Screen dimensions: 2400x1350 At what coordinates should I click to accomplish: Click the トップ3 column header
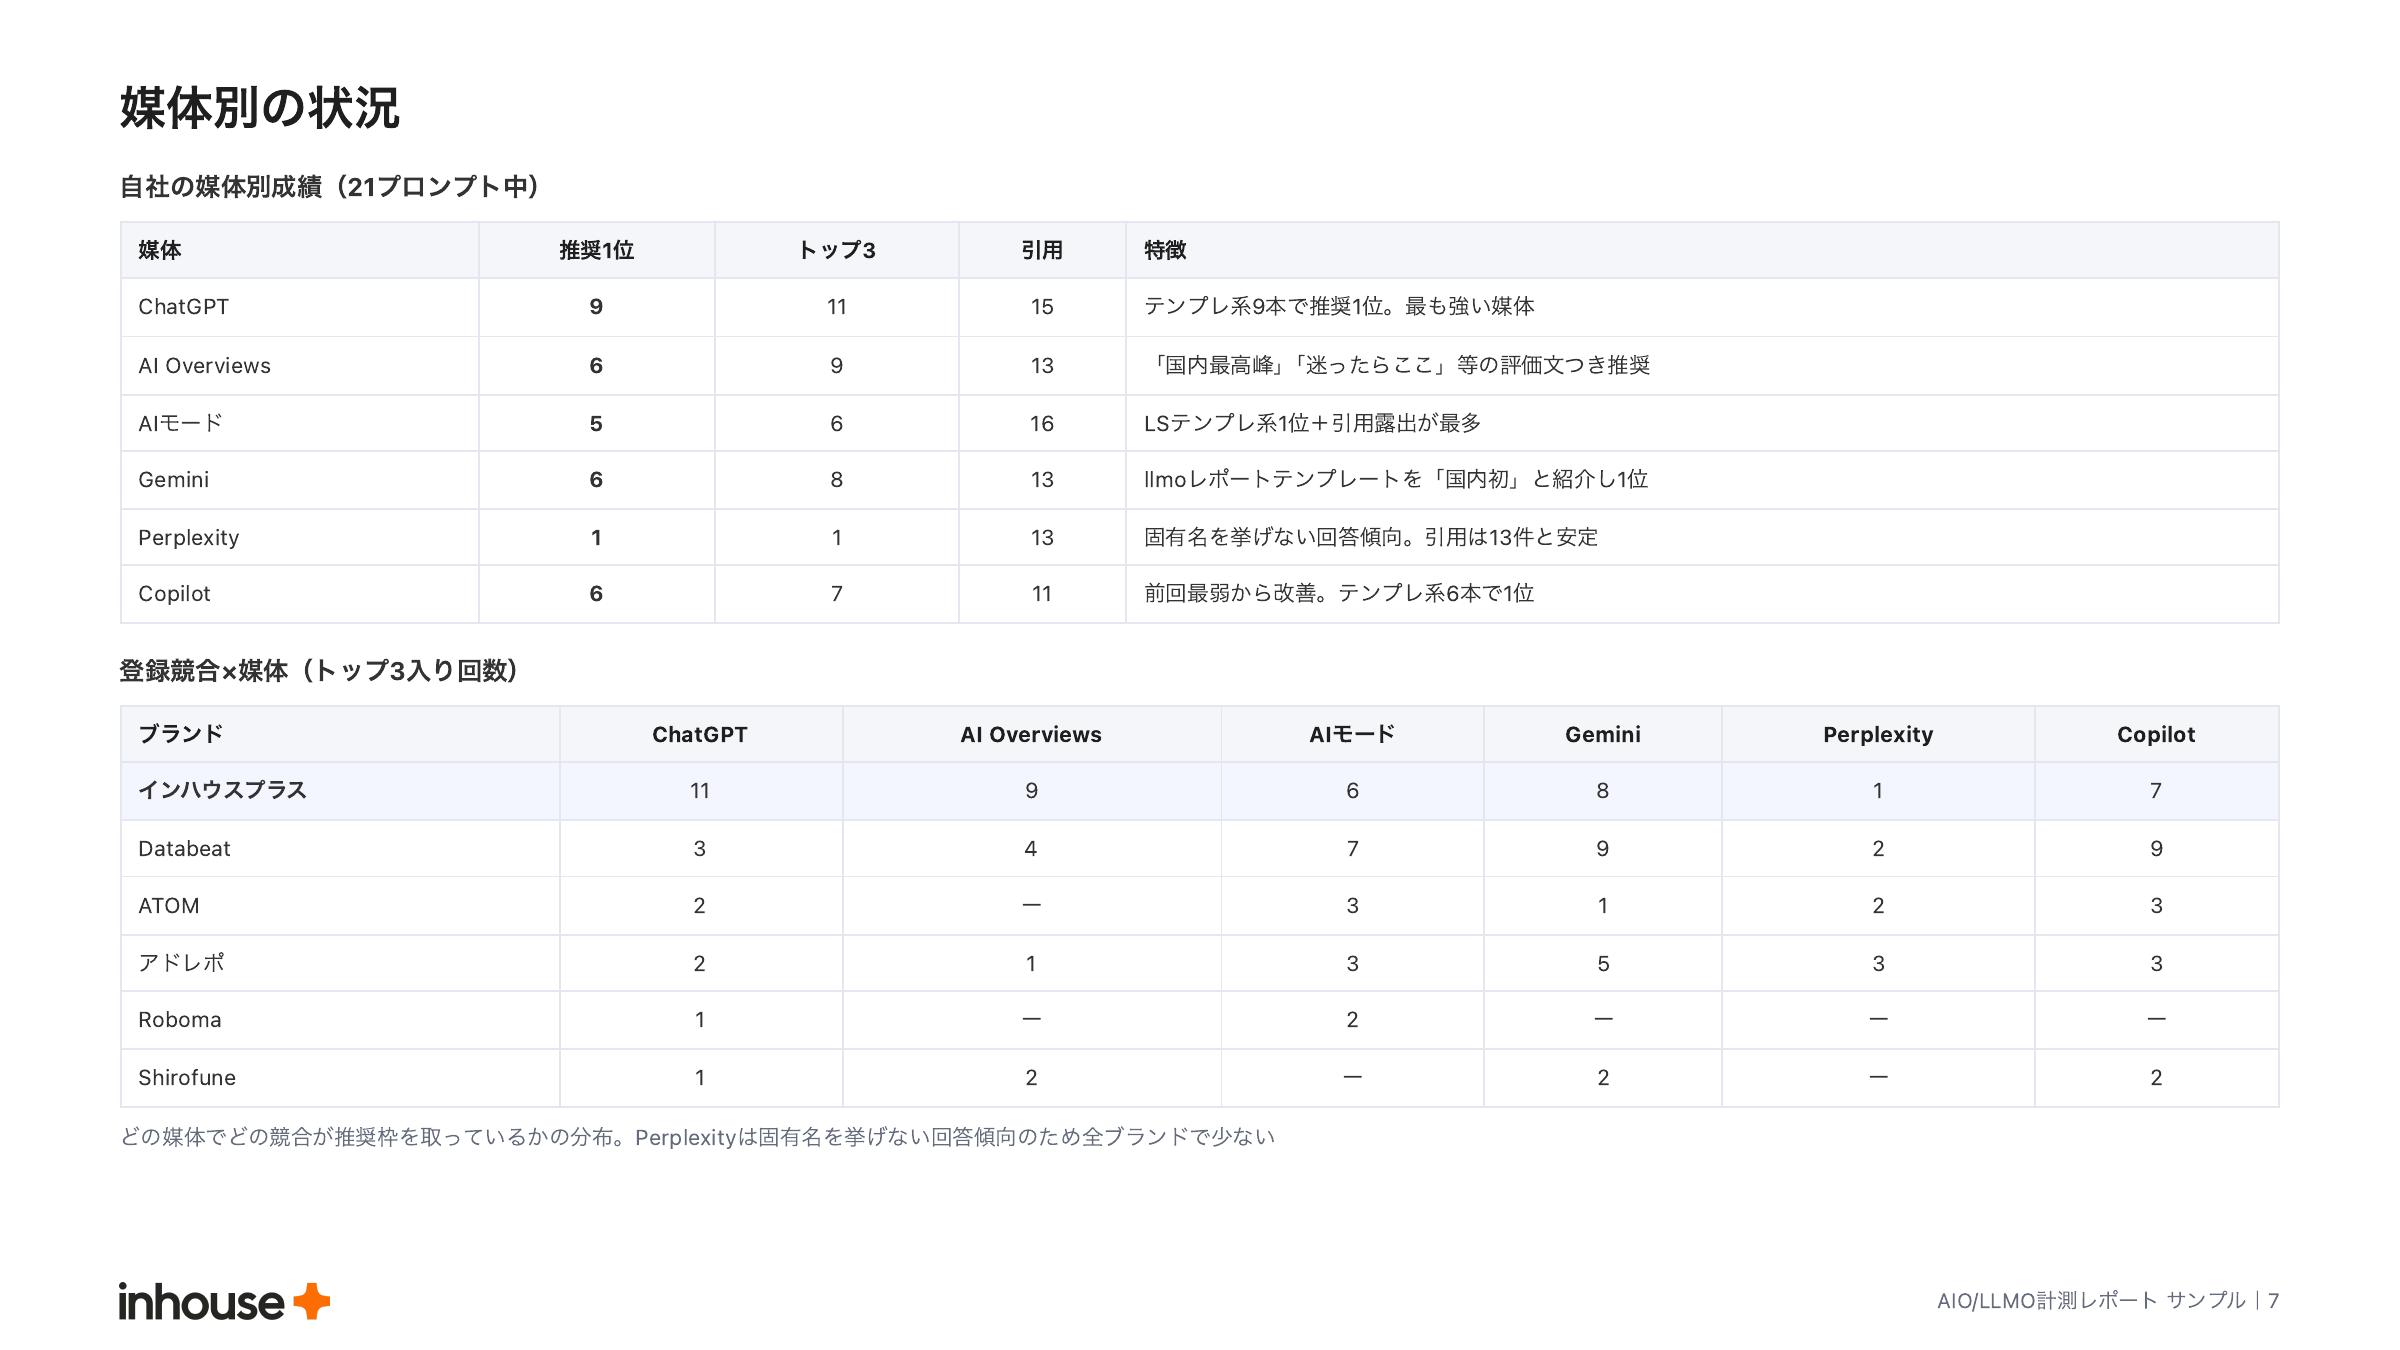pos(836,250)
